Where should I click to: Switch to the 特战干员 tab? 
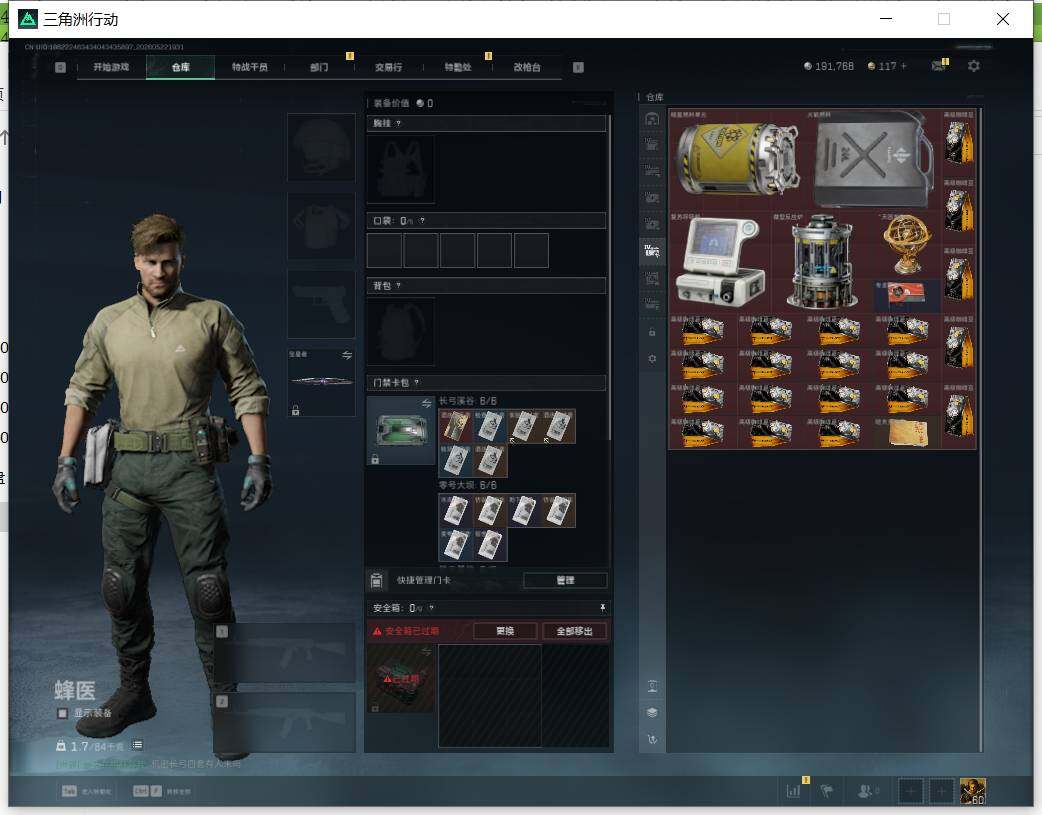250,67
